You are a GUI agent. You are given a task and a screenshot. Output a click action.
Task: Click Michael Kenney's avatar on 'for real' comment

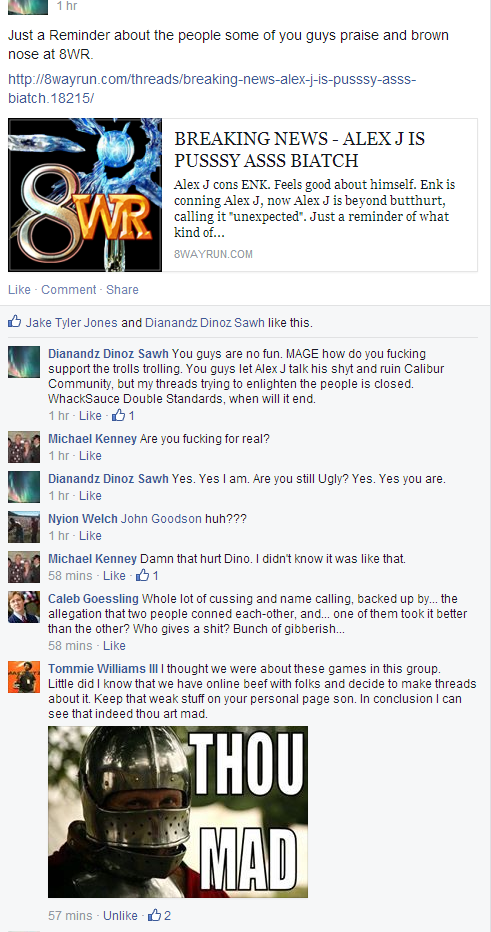[x=24, y=447]
